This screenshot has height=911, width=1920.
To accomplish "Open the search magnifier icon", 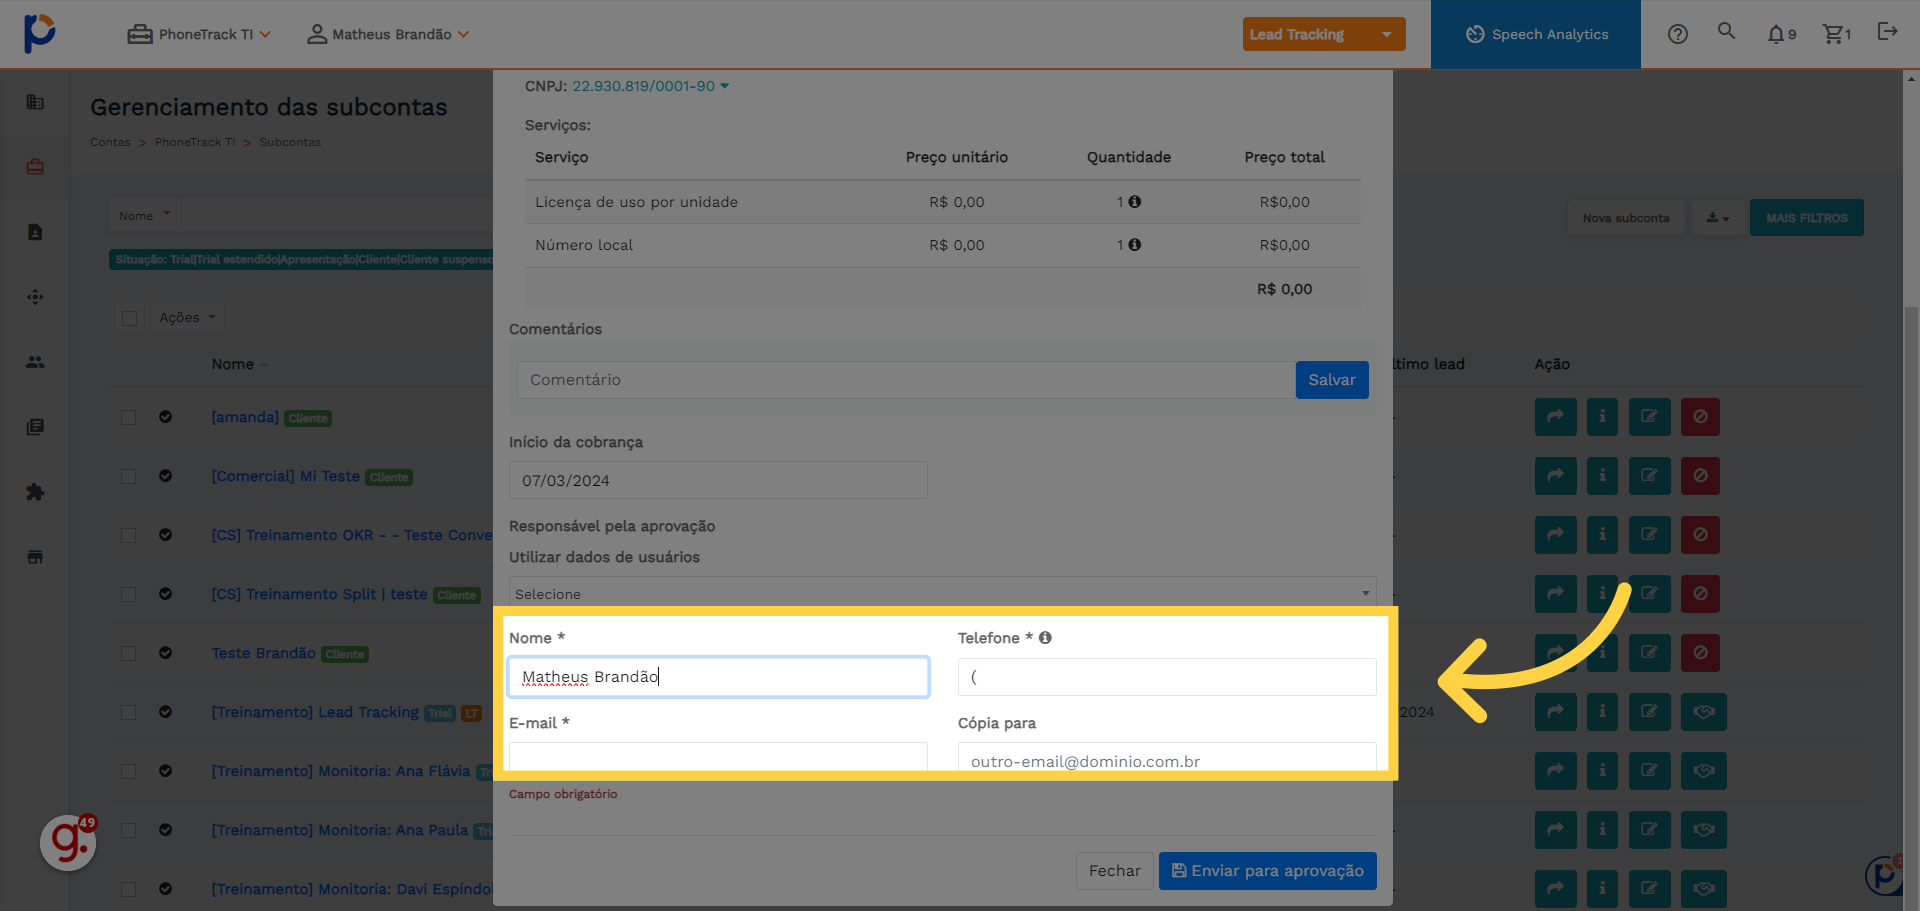I will (1726, 31).
